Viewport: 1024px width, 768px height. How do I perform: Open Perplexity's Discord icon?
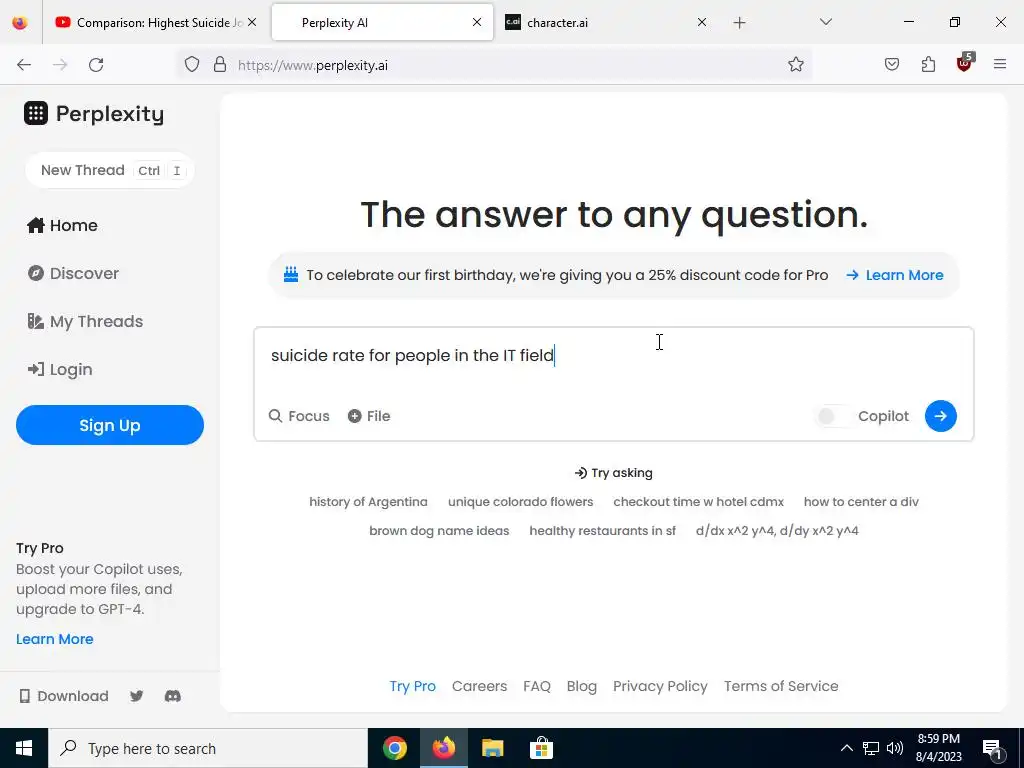click(x=172, y=696)
